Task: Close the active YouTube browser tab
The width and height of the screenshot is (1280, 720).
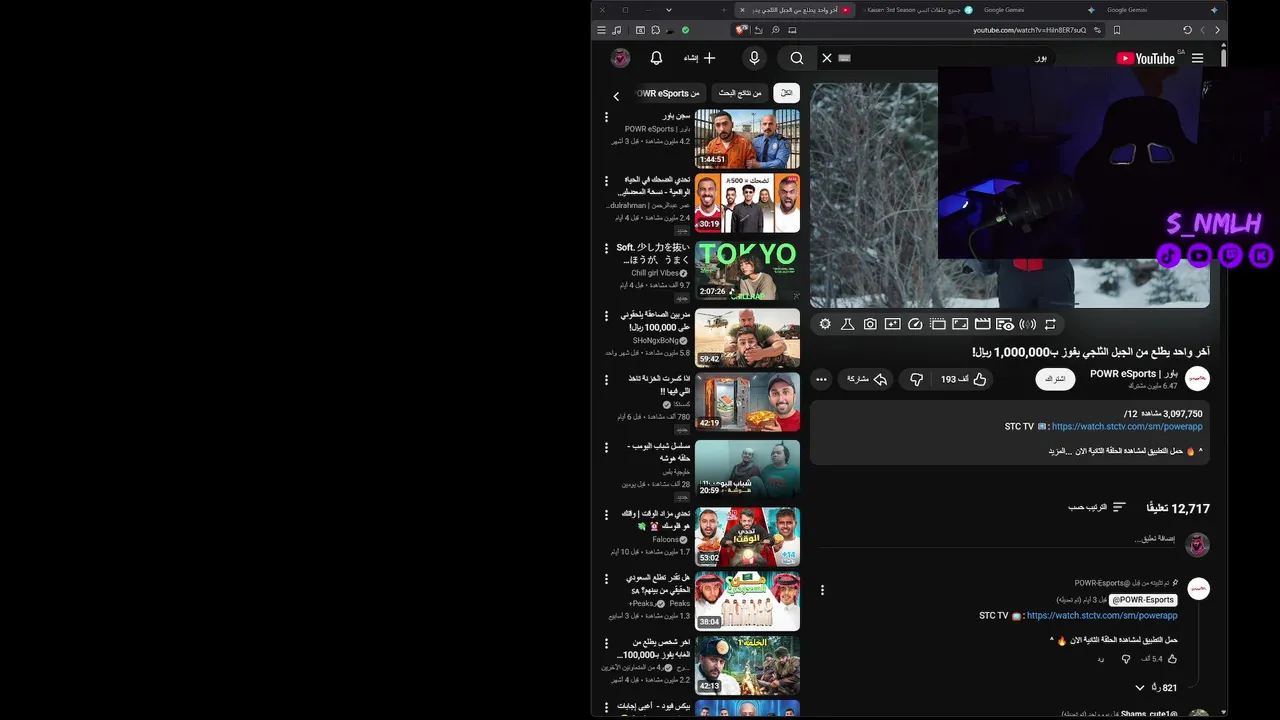Action: (742, 10)
